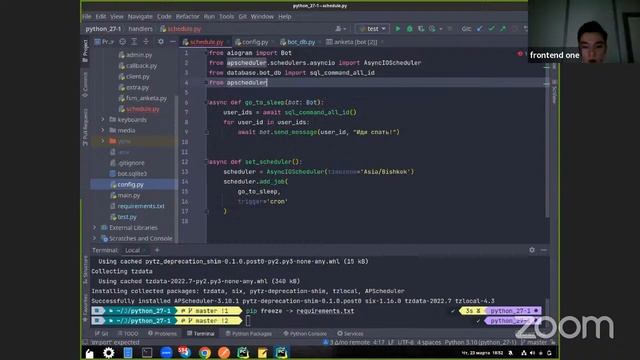Click the Git update project blue arrow
This screenshot has height=360, width=640.
[x=480, y=29]
